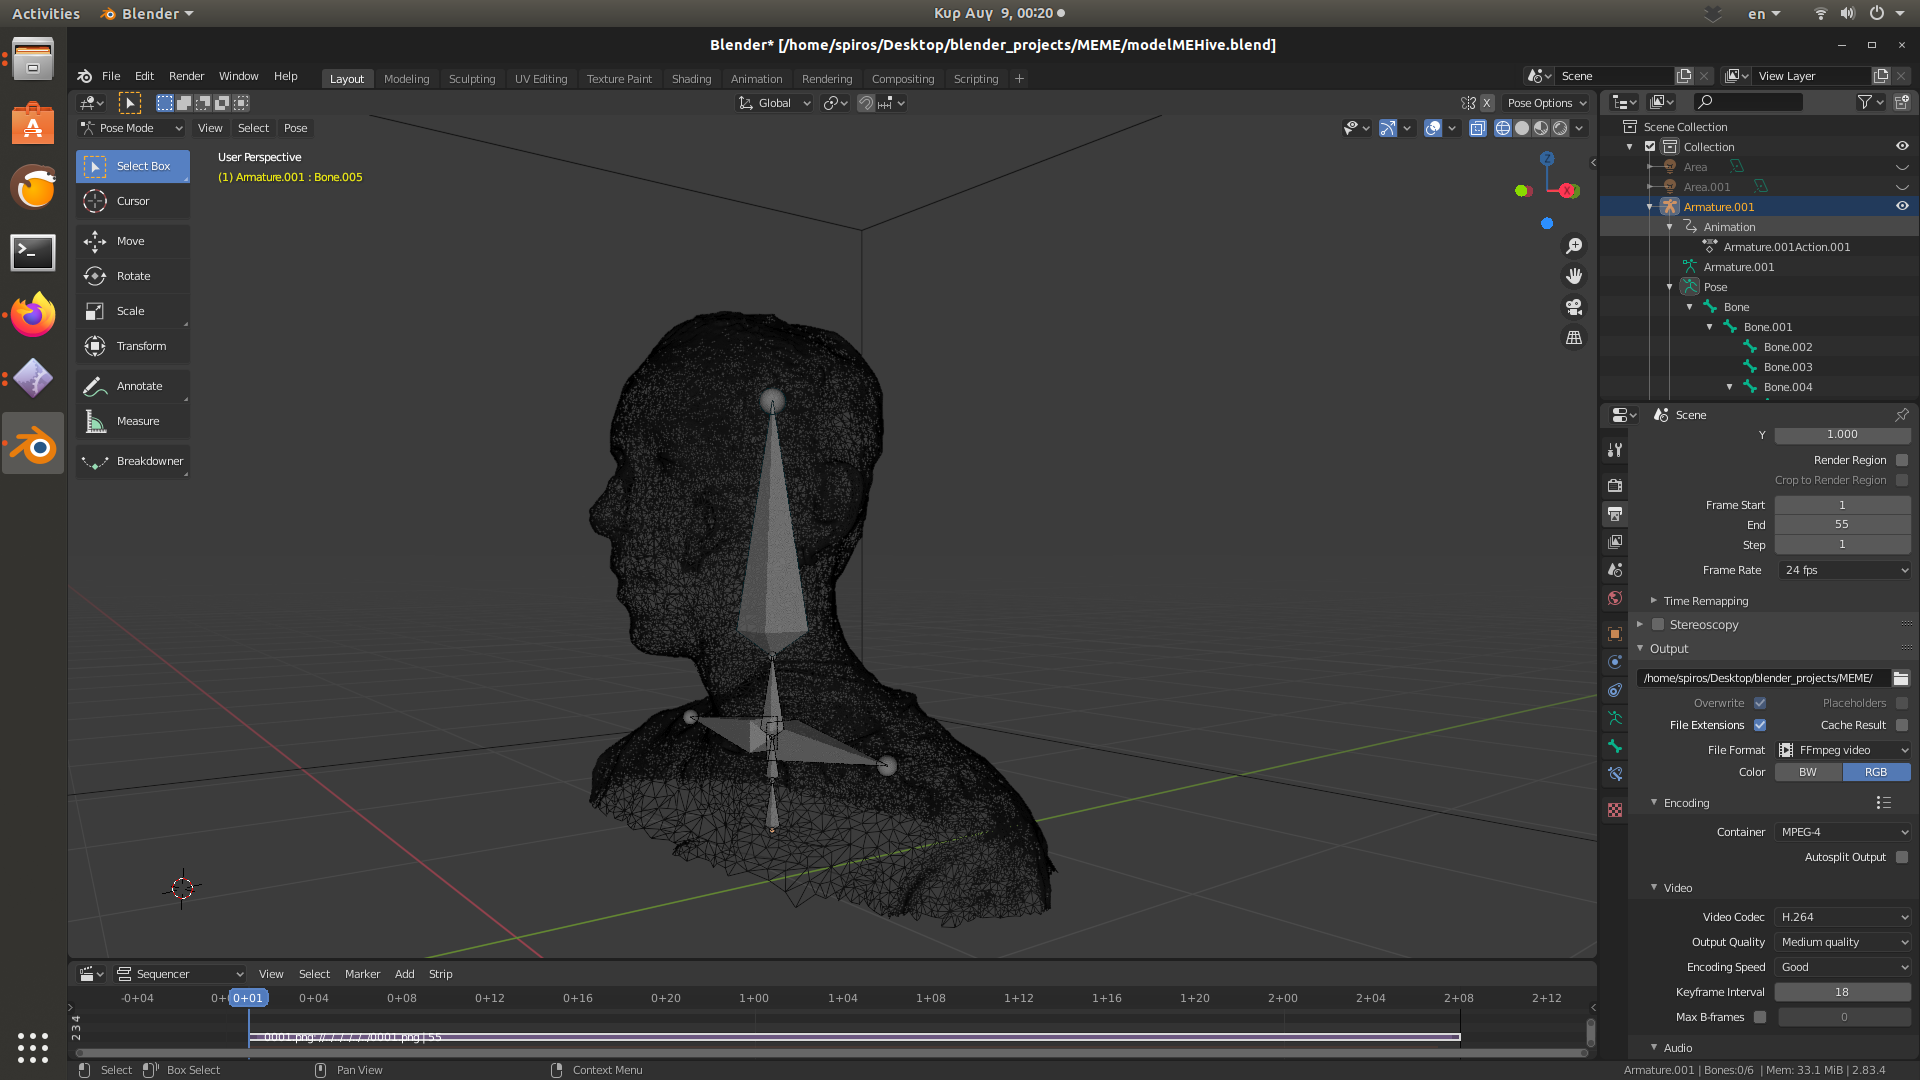Open Physics properties tab
1920x1080 pixels.
(x=1615, y=662)
